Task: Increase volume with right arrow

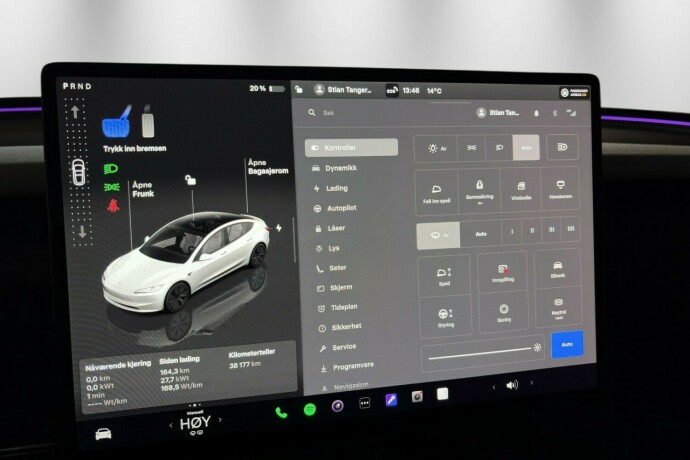Action: (532, 383)
